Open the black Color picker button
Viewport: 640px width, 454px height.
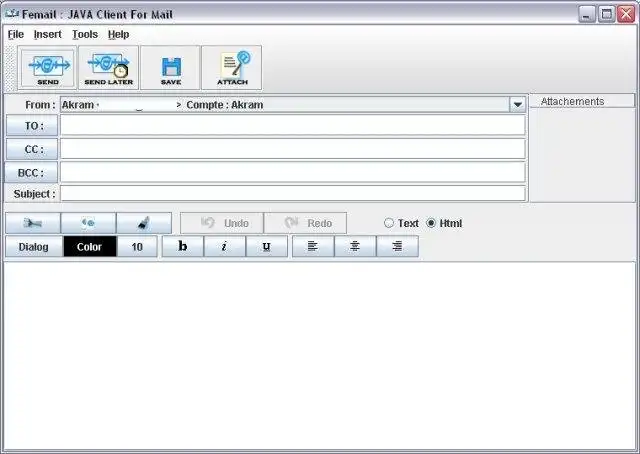[x=90, y=247]
